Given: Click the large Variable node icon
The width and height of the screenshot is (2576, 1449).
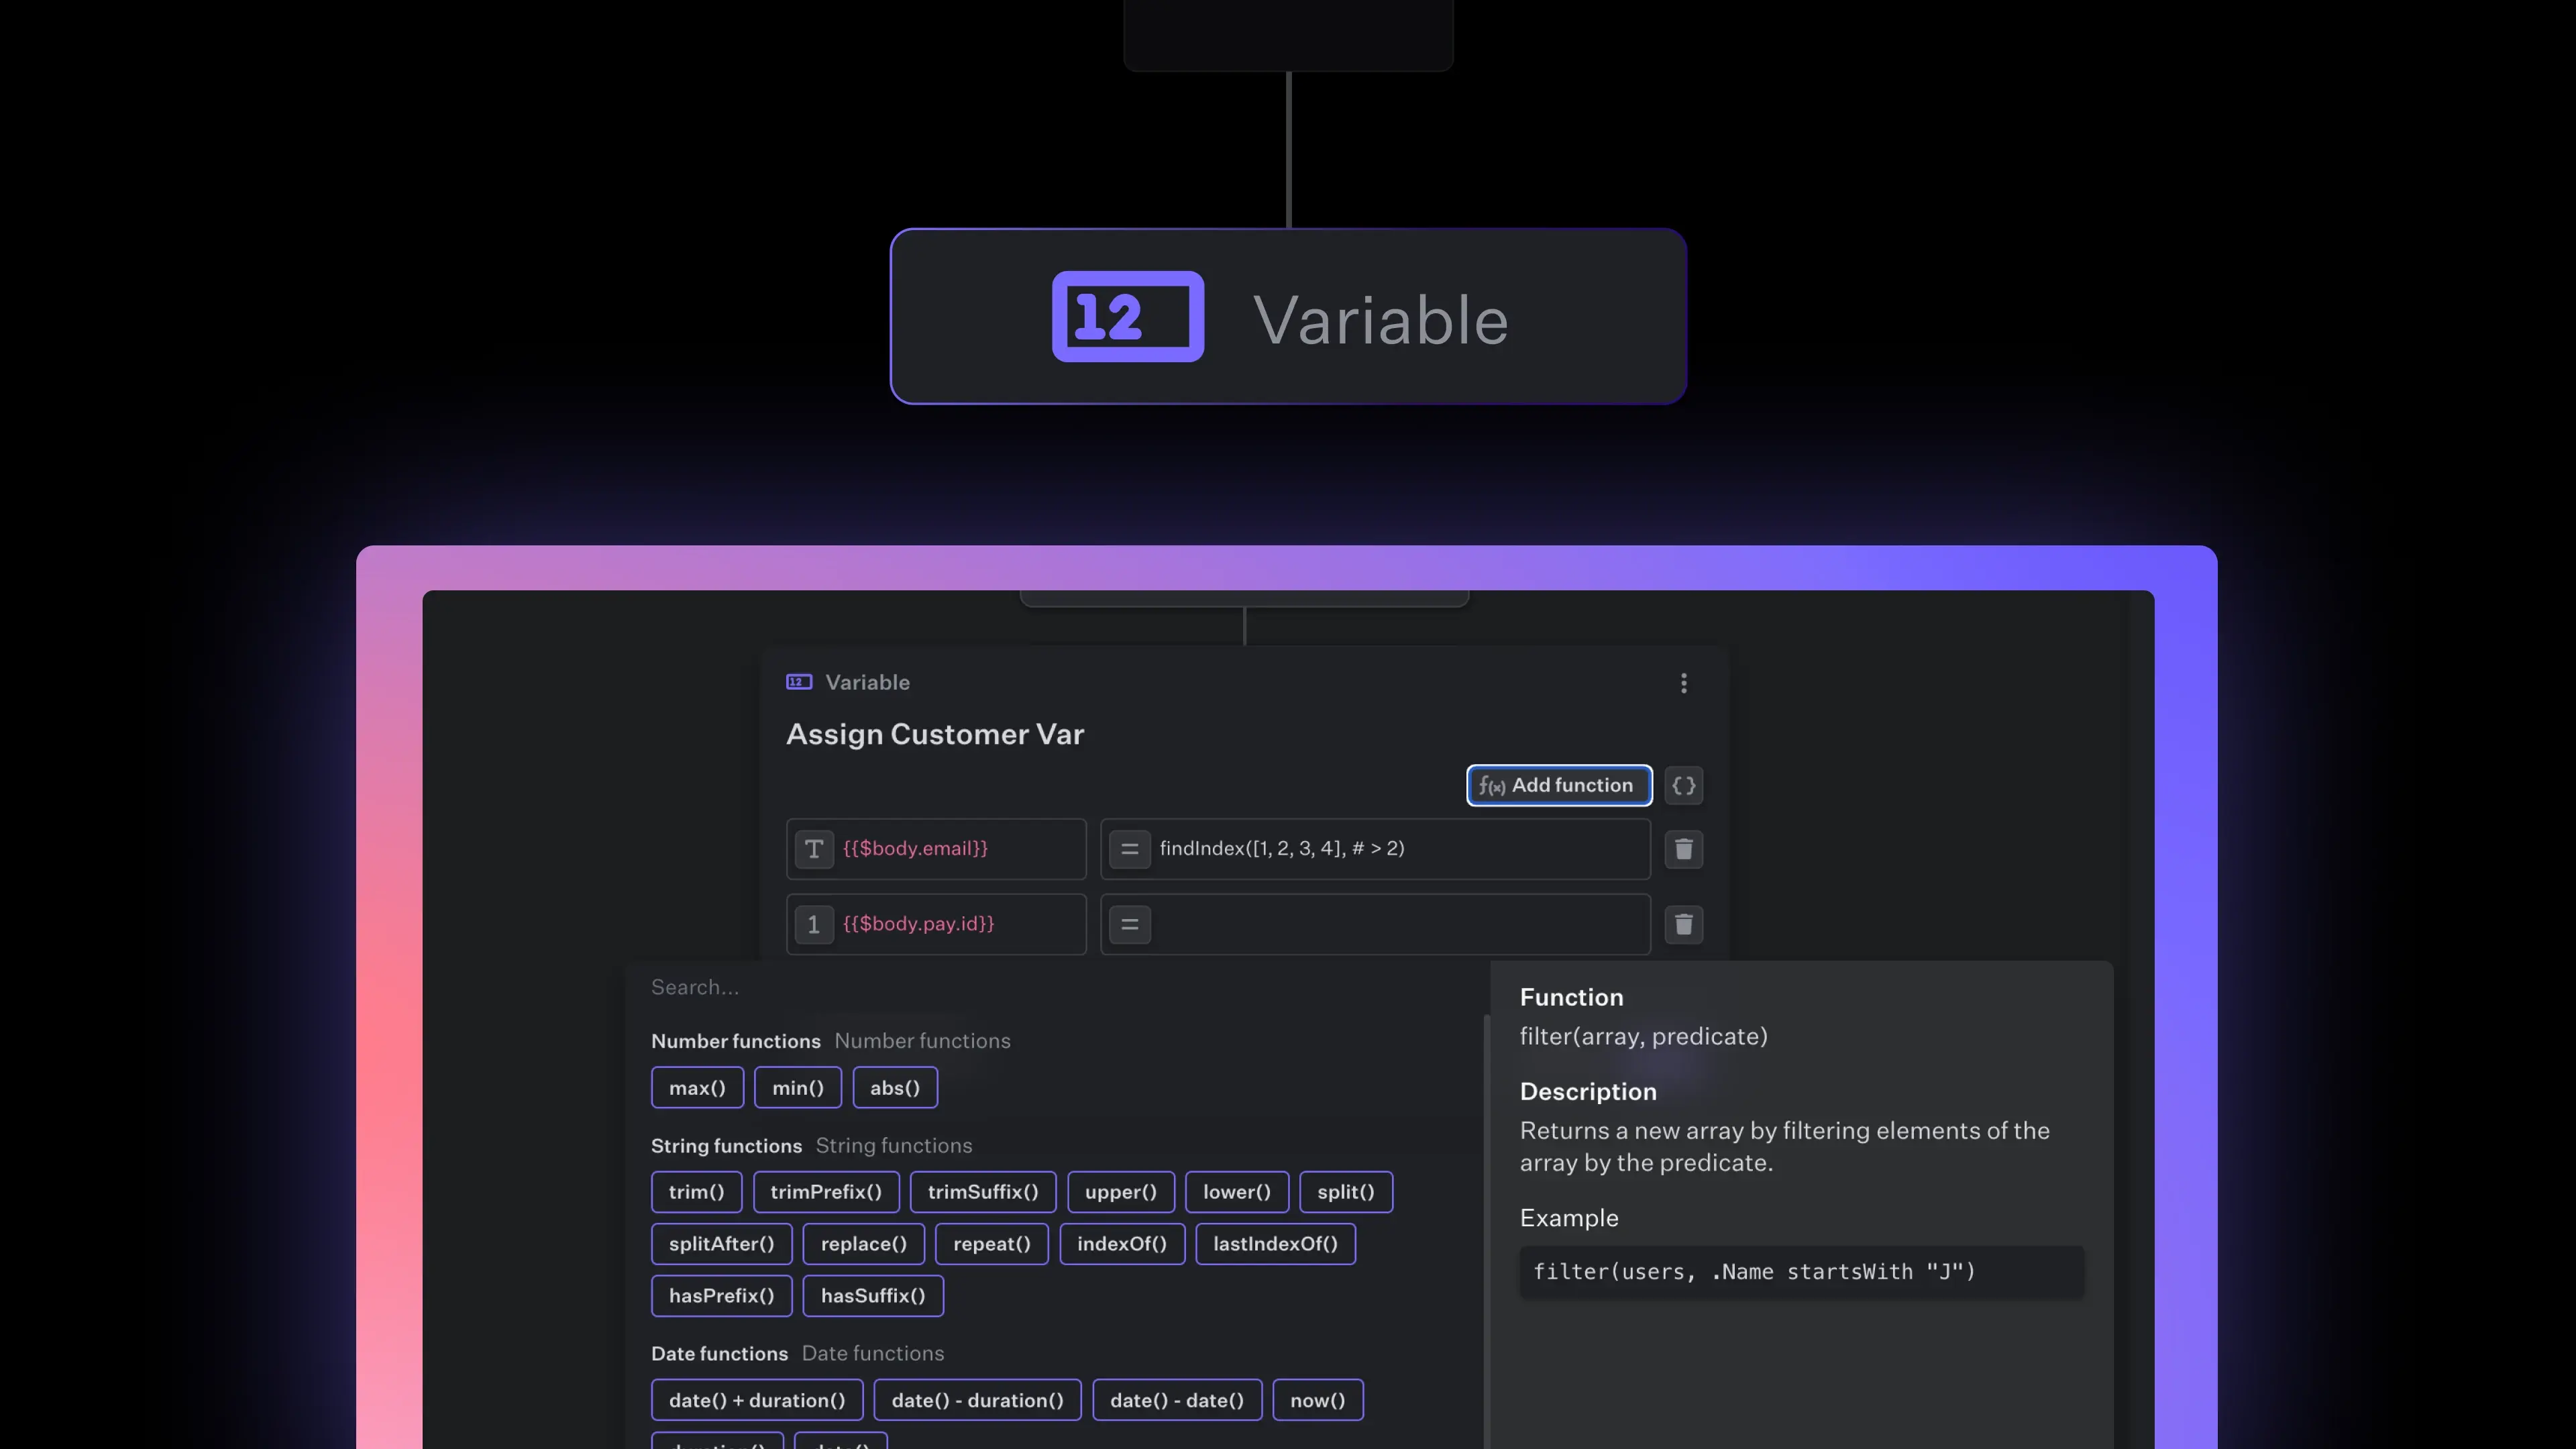Looking at the screenshot, I should 1127,317.
